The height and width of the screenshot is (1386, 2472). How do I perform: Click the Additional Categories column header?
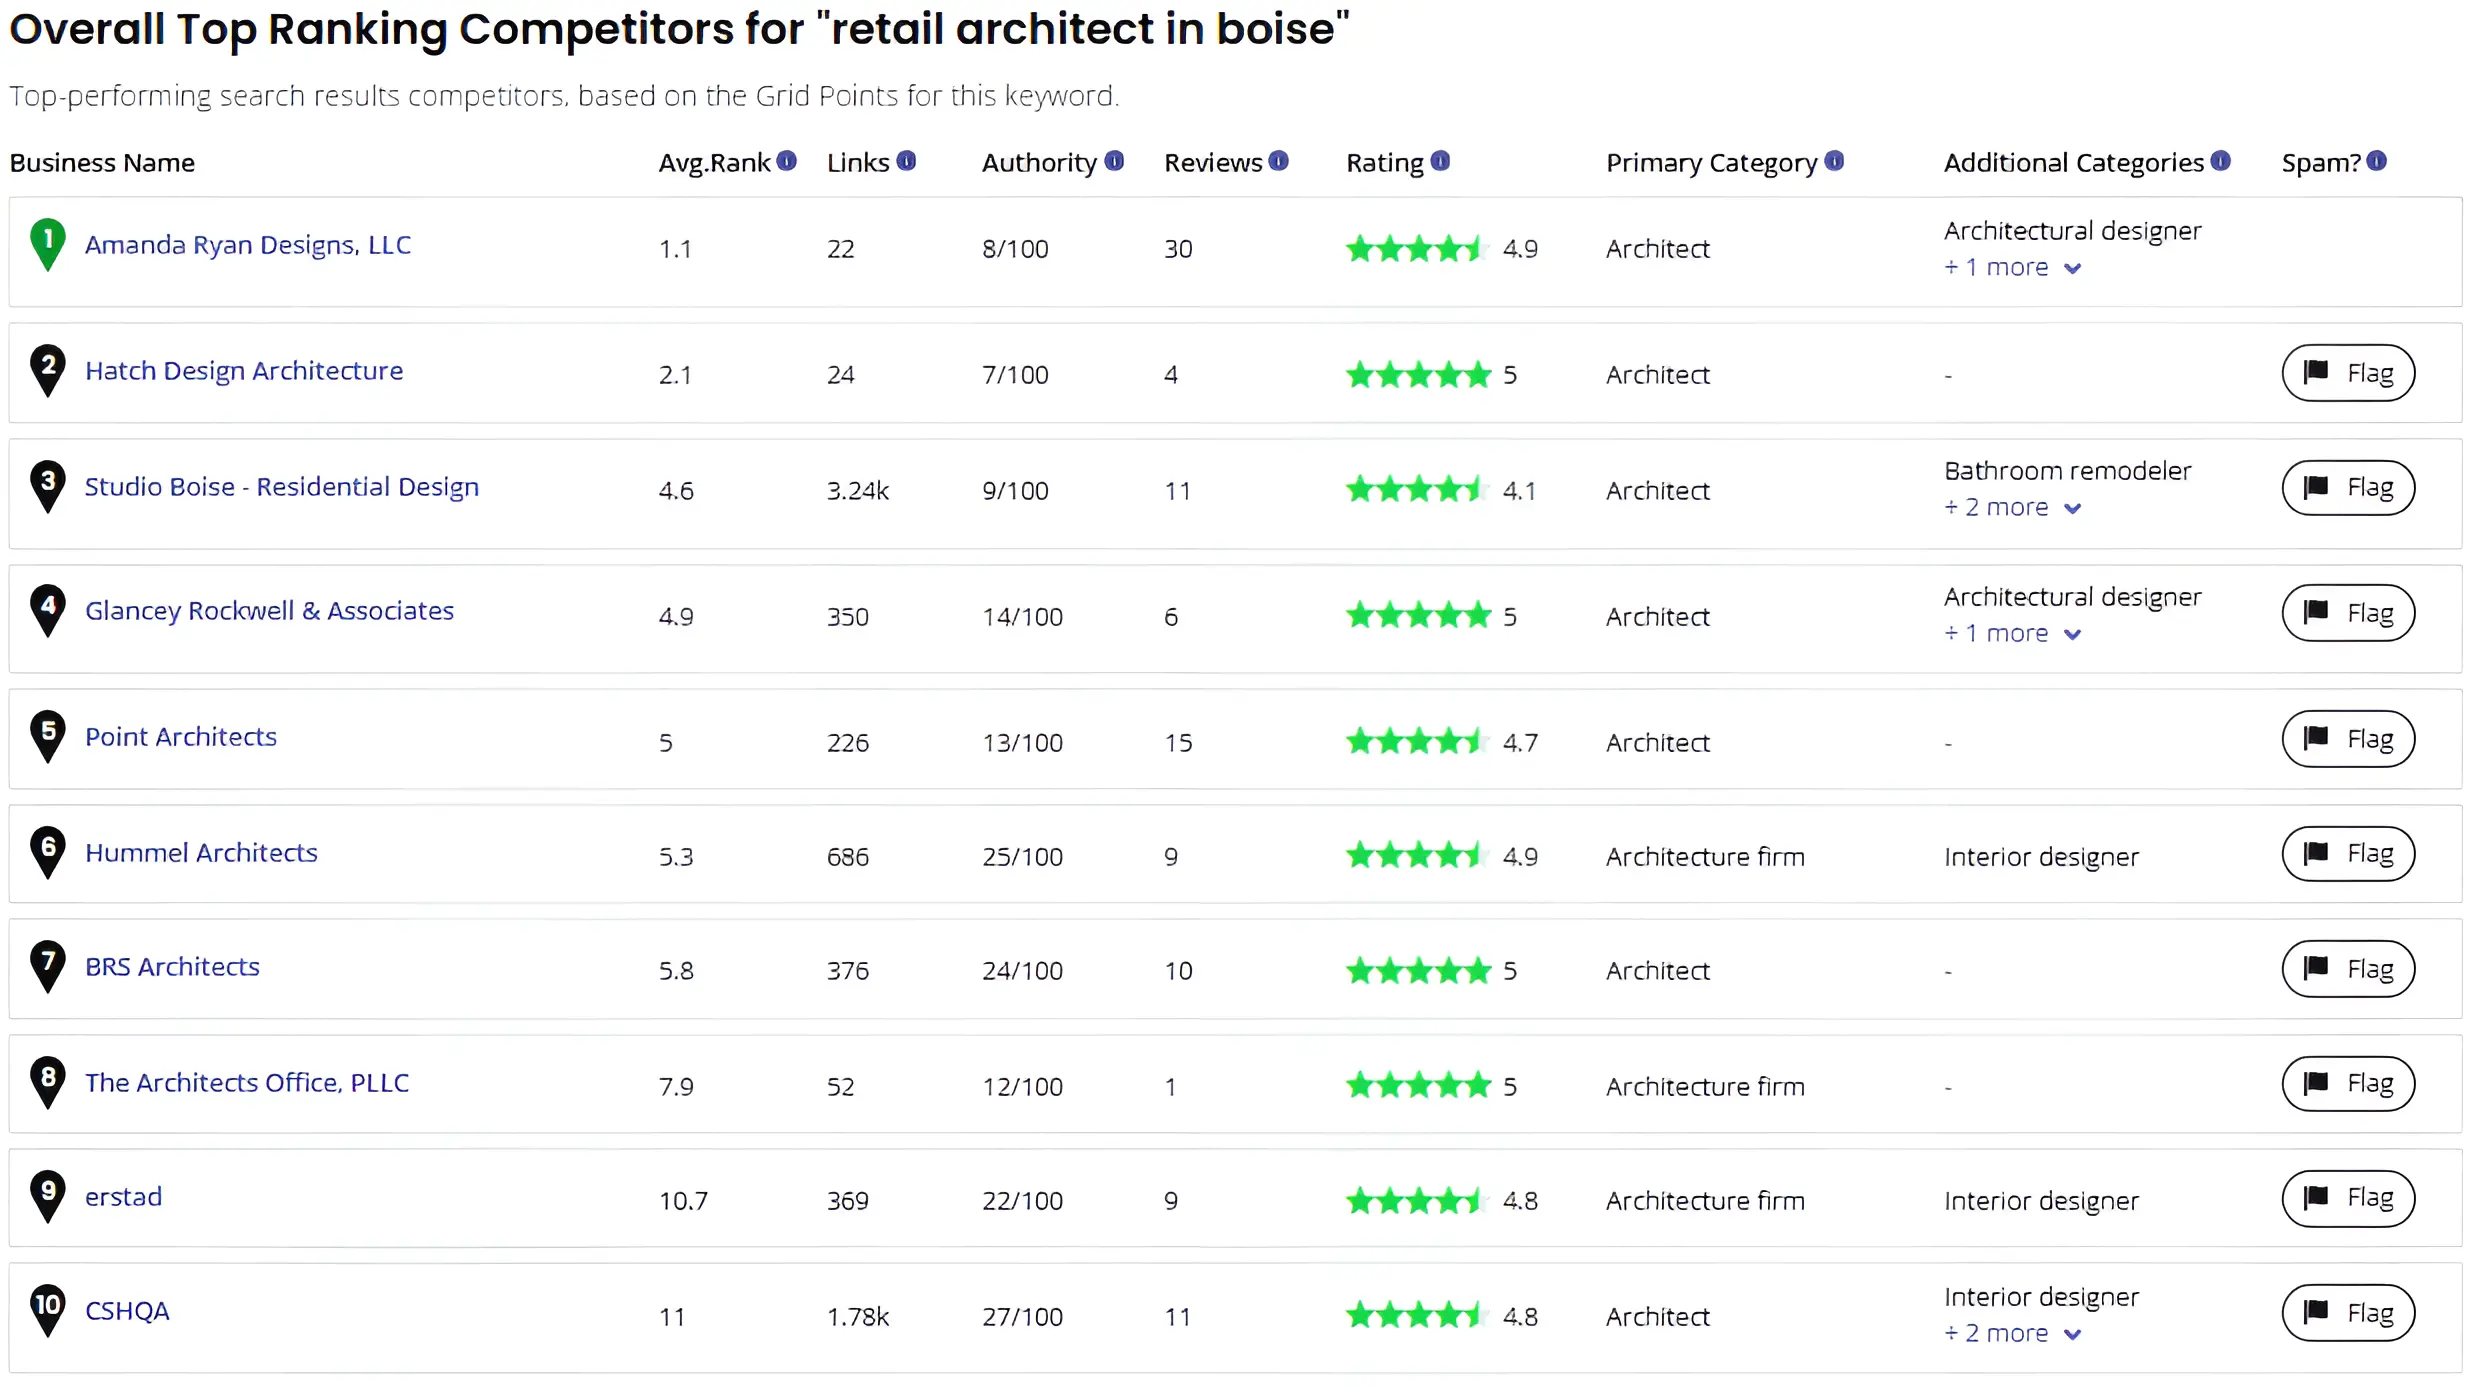click(2073, 163)
